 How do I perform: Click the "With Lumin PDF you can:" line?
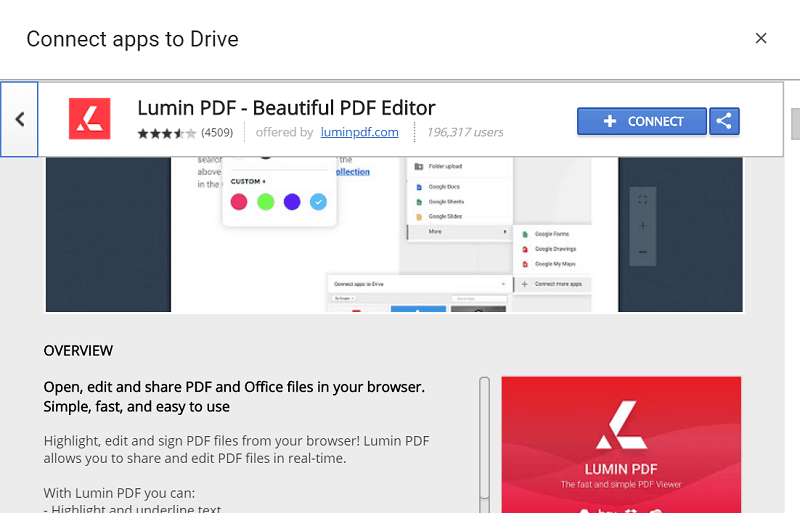coord(119,493)
